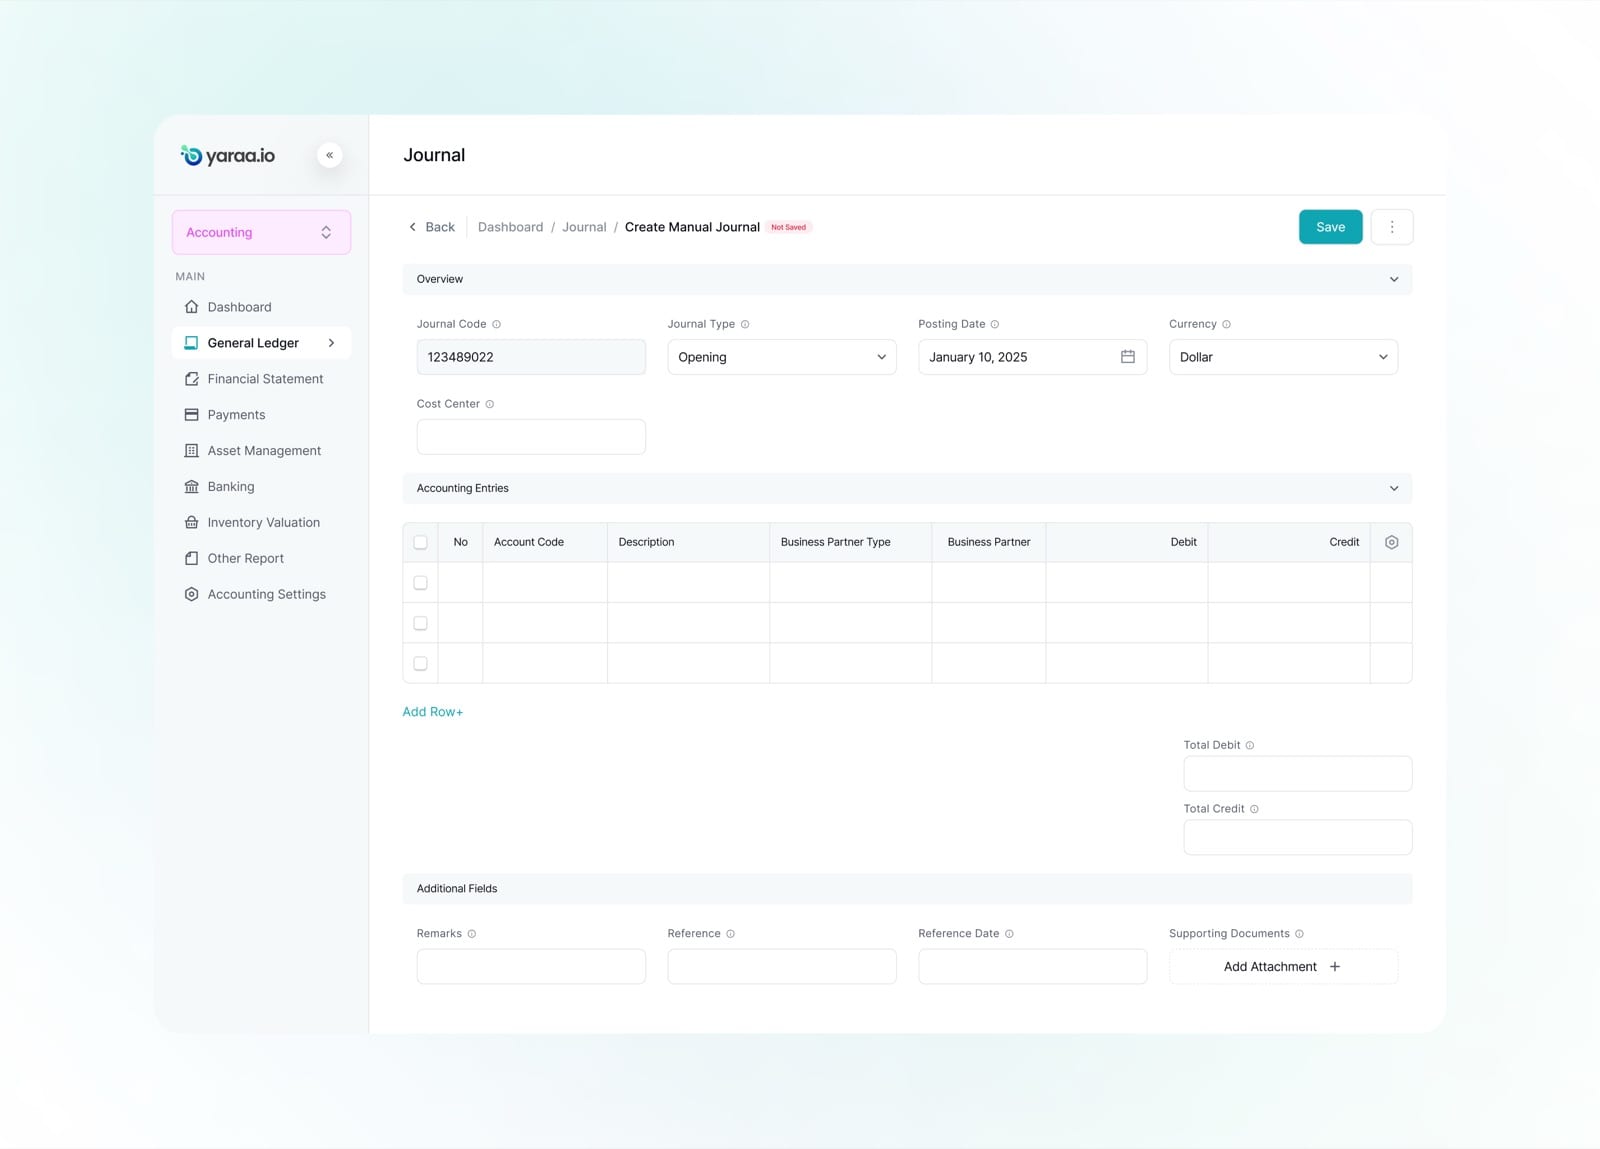Click the Total Credit field
1600x1149 pixels.
[x=1298, y=838]
